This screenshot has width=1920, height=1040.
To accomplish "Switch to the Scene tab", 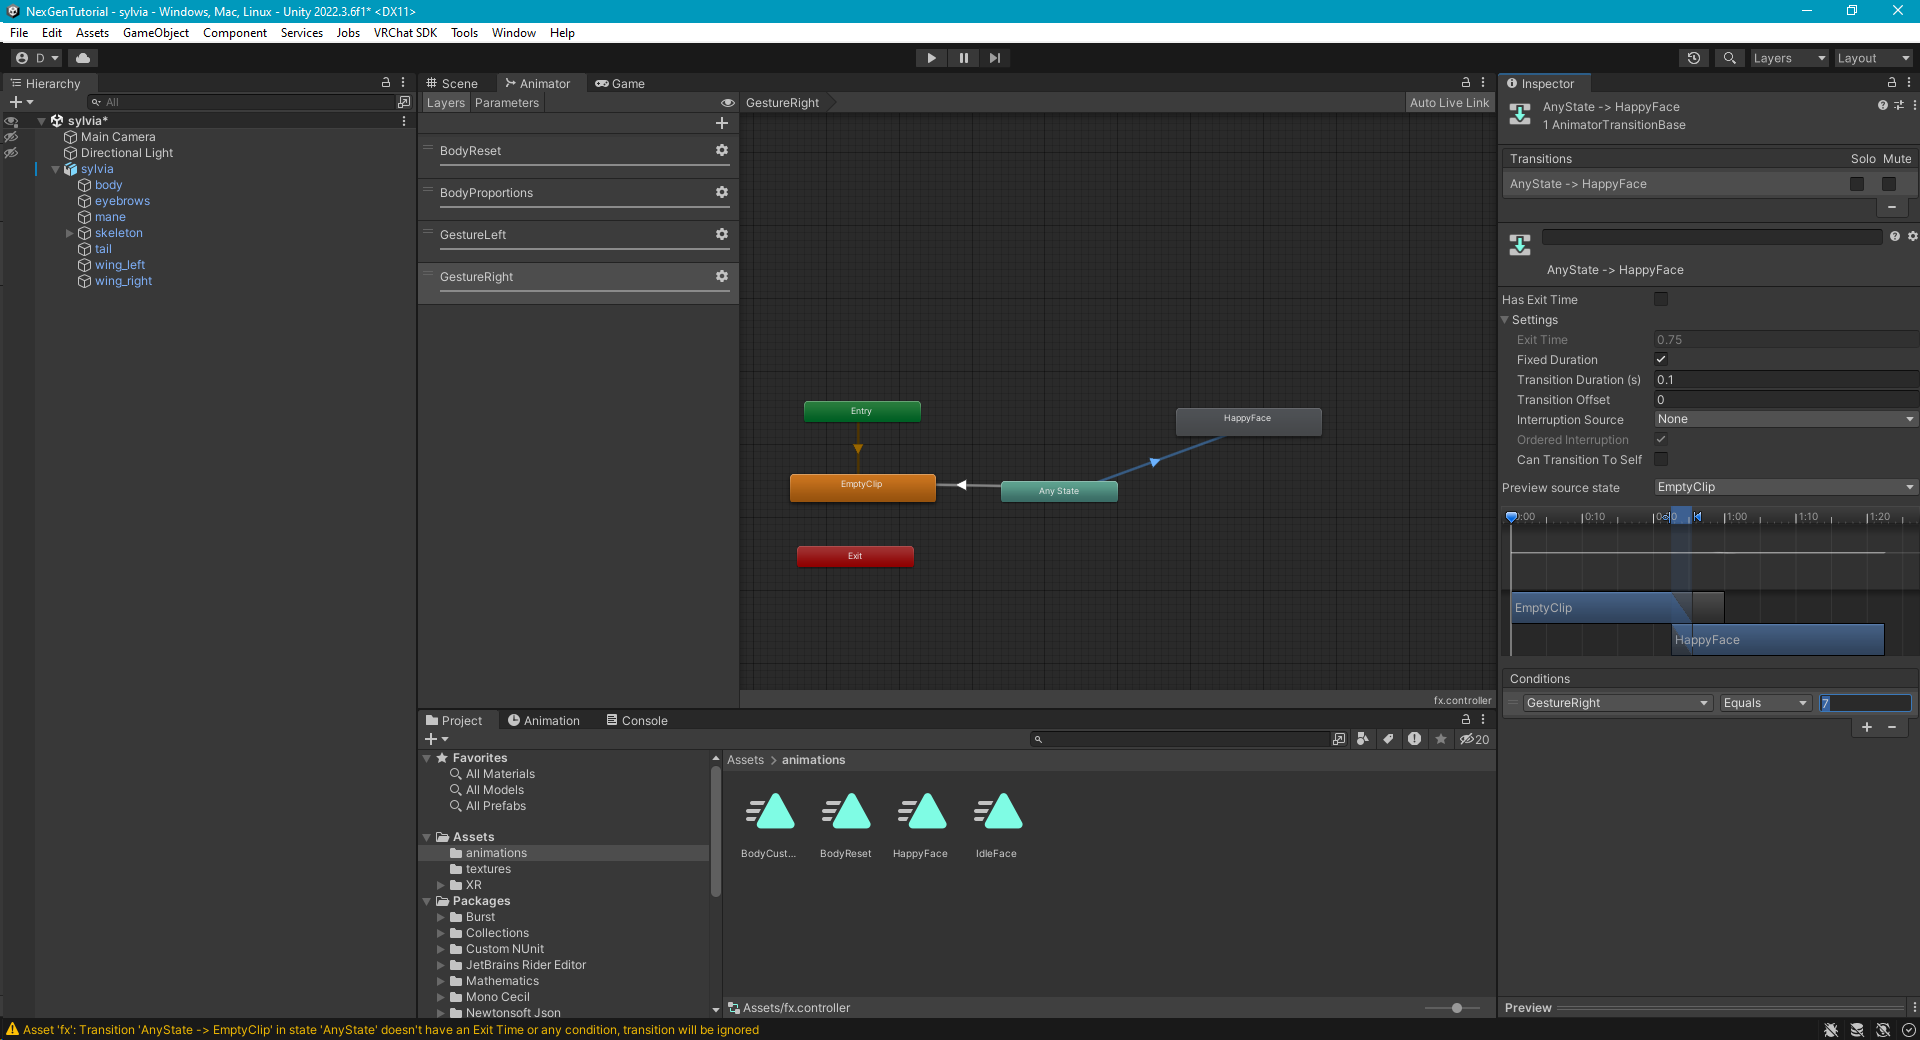I will click(x=452, y=83).
